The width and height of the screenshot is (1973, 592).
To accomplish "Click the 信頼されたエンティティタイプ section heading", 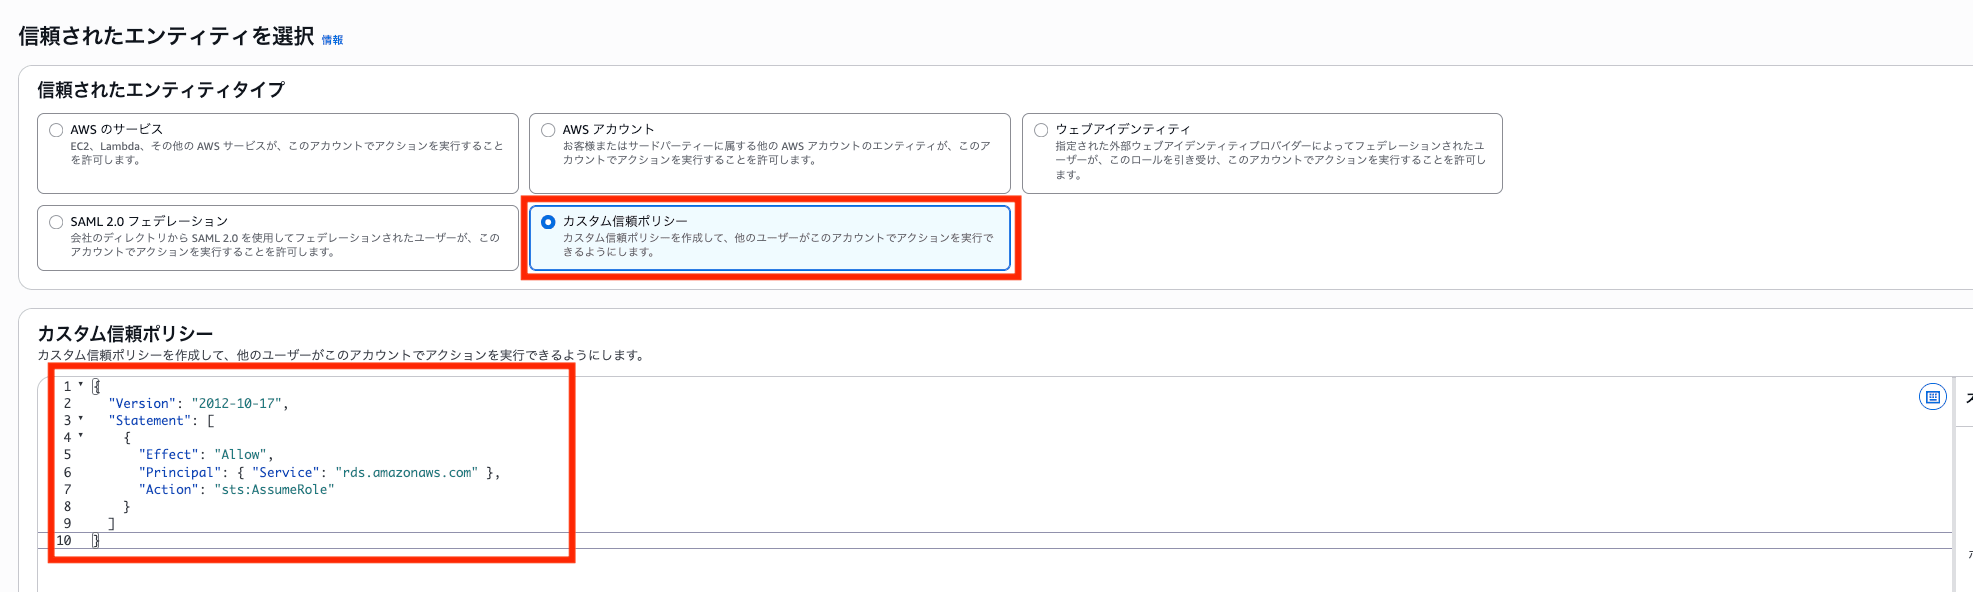I will (161, 90).
